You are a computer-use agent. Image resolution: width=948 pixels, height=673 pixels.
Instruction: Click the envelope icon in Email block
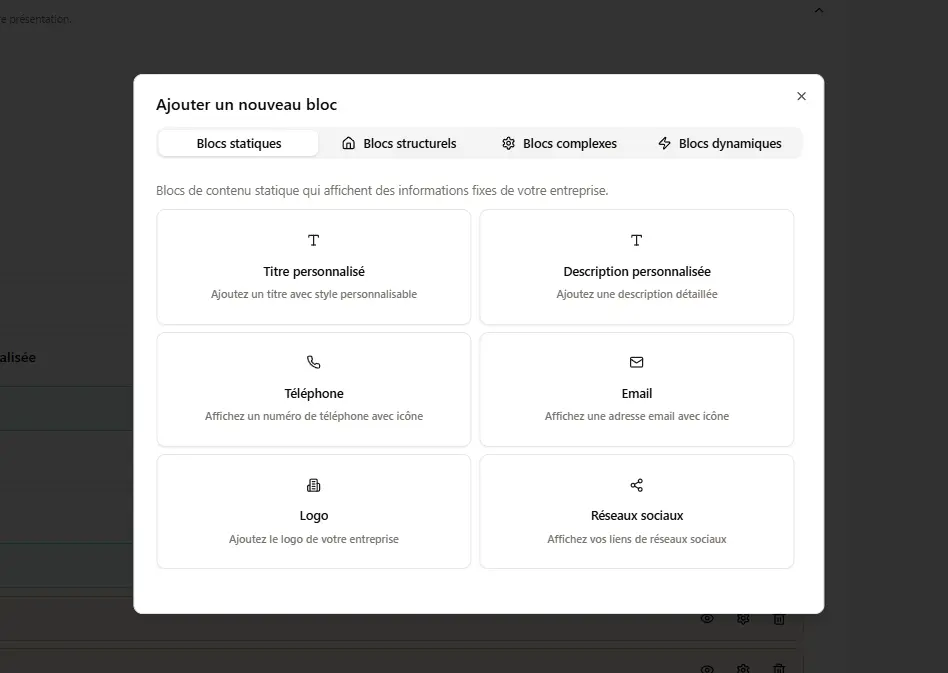(x=636, y=362)
